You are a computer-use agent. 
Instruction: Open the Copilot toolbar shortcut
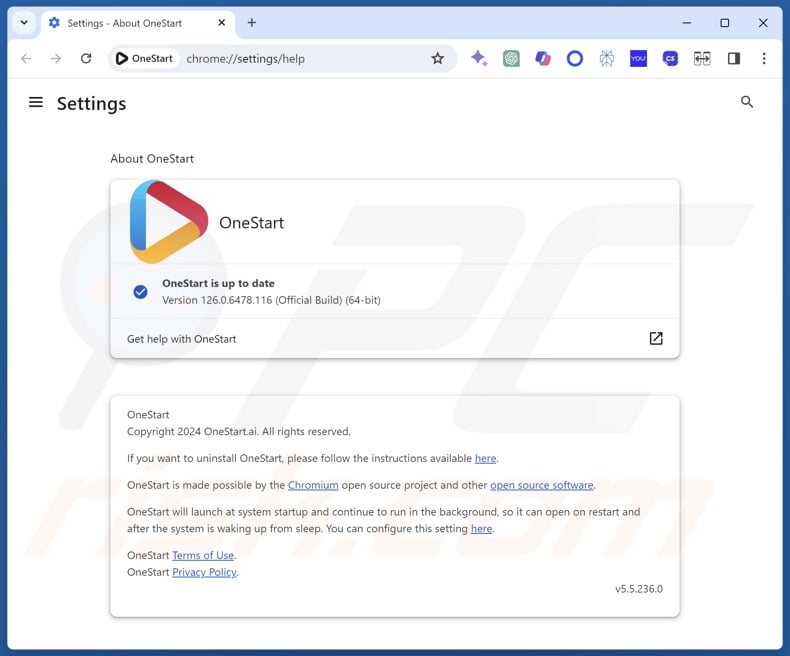click(543, 59)
